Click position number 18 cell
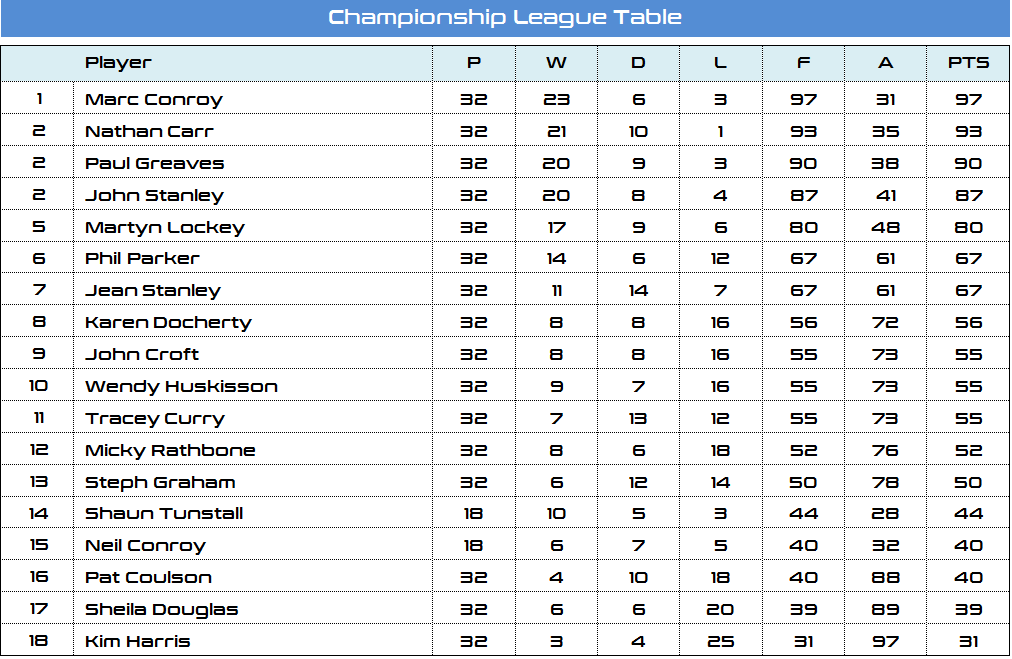 pyautogui.click(x=38, y=641)
